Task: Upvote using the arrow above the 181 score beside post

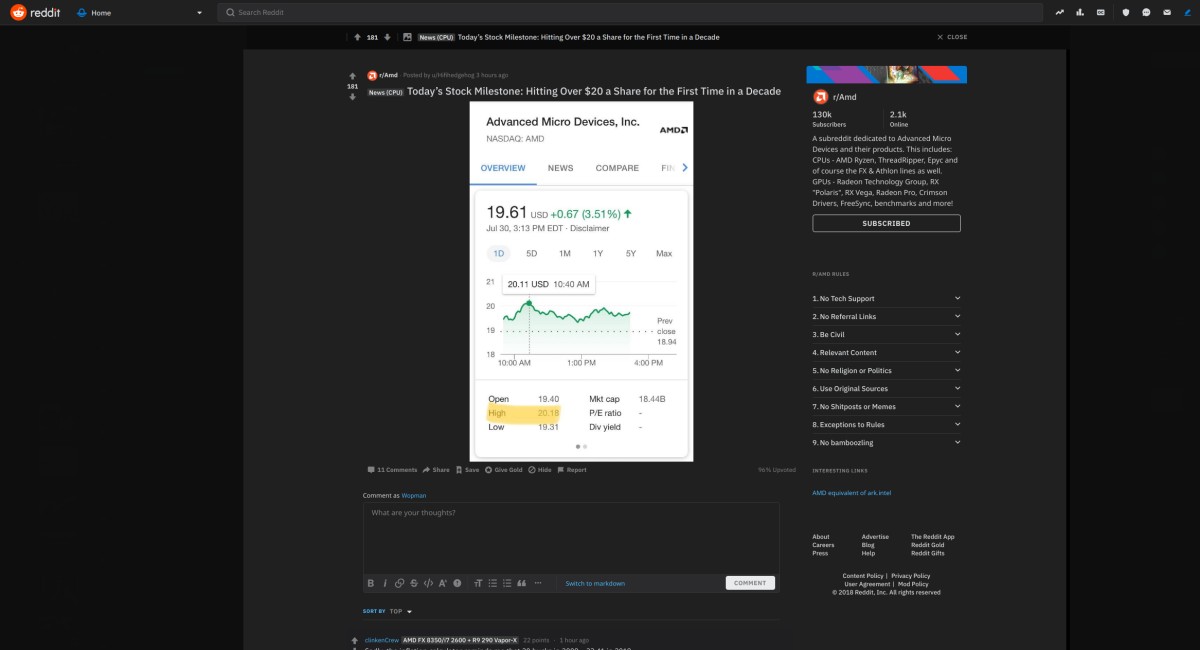Action: click(x=352, y=76)
